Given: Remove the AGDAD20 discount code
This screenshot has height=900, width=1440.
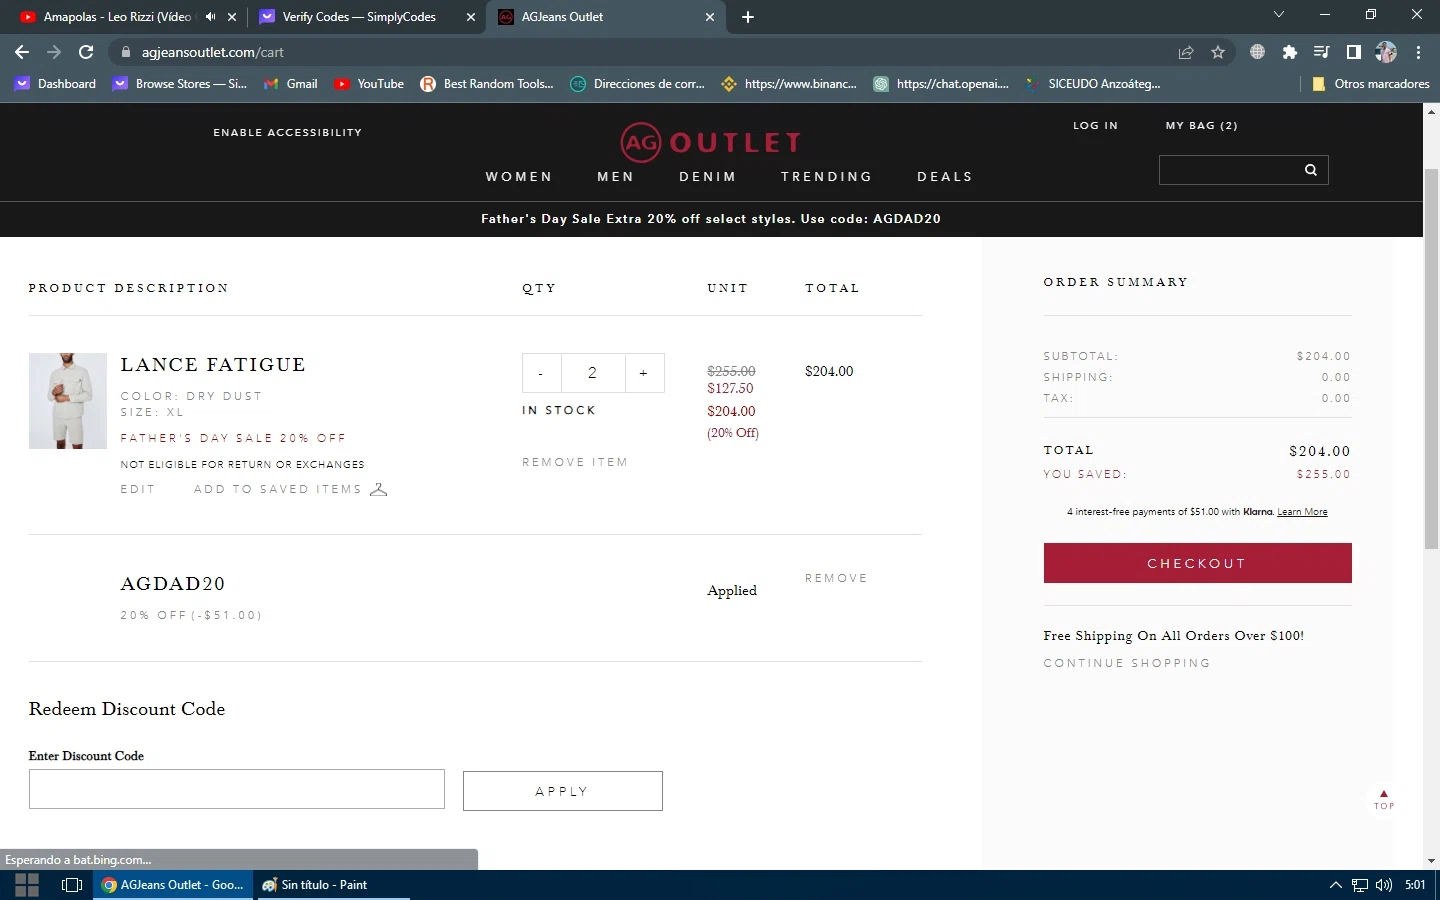Looking at the screenshot, I should click(x=836, y=578).
